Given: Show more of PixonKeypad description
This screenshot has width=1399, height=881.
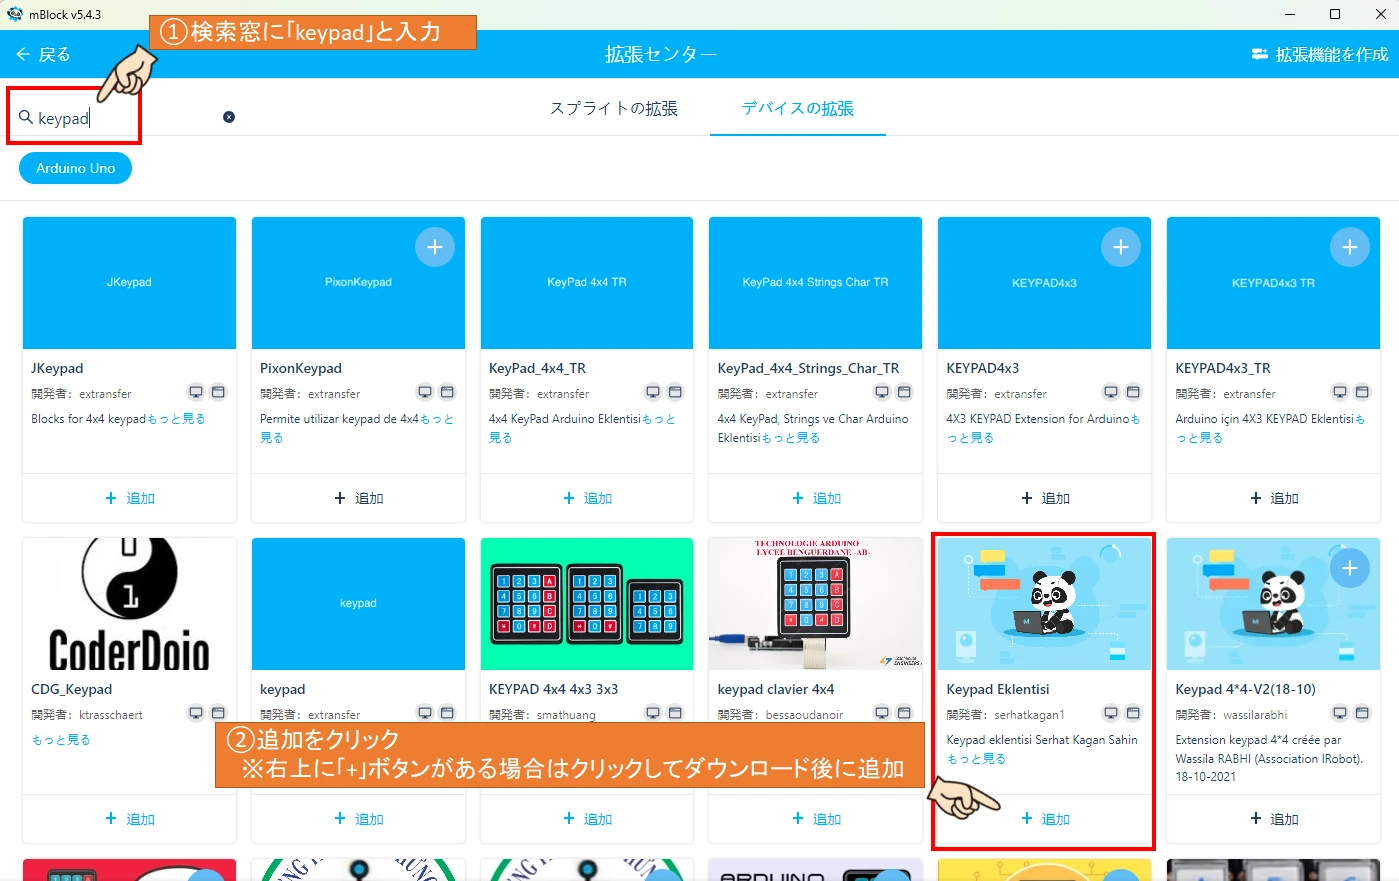Looking at the screenshot, I should (x=436, y=419).
